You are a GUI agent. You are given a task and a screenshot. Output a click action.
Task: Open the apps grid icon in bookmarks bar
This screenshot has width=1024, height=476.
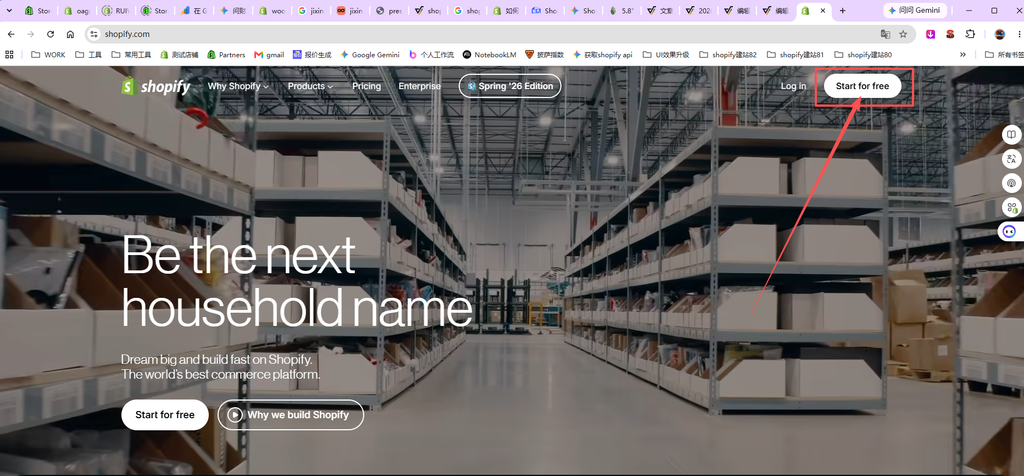[9, 55]
